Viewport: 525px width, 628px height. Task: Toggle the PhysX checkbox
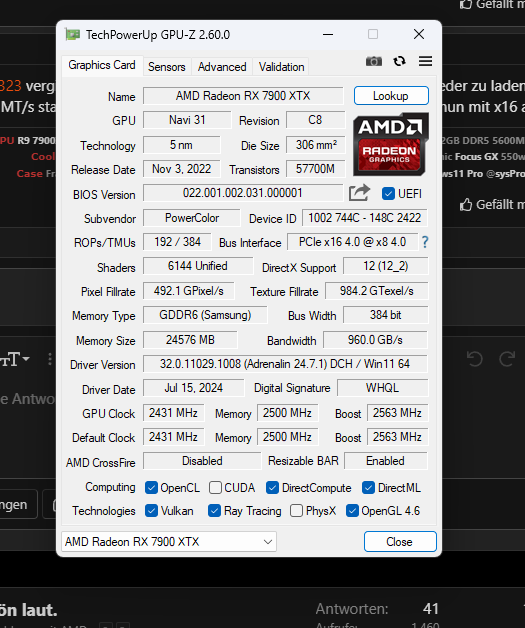tap(296, 511)
